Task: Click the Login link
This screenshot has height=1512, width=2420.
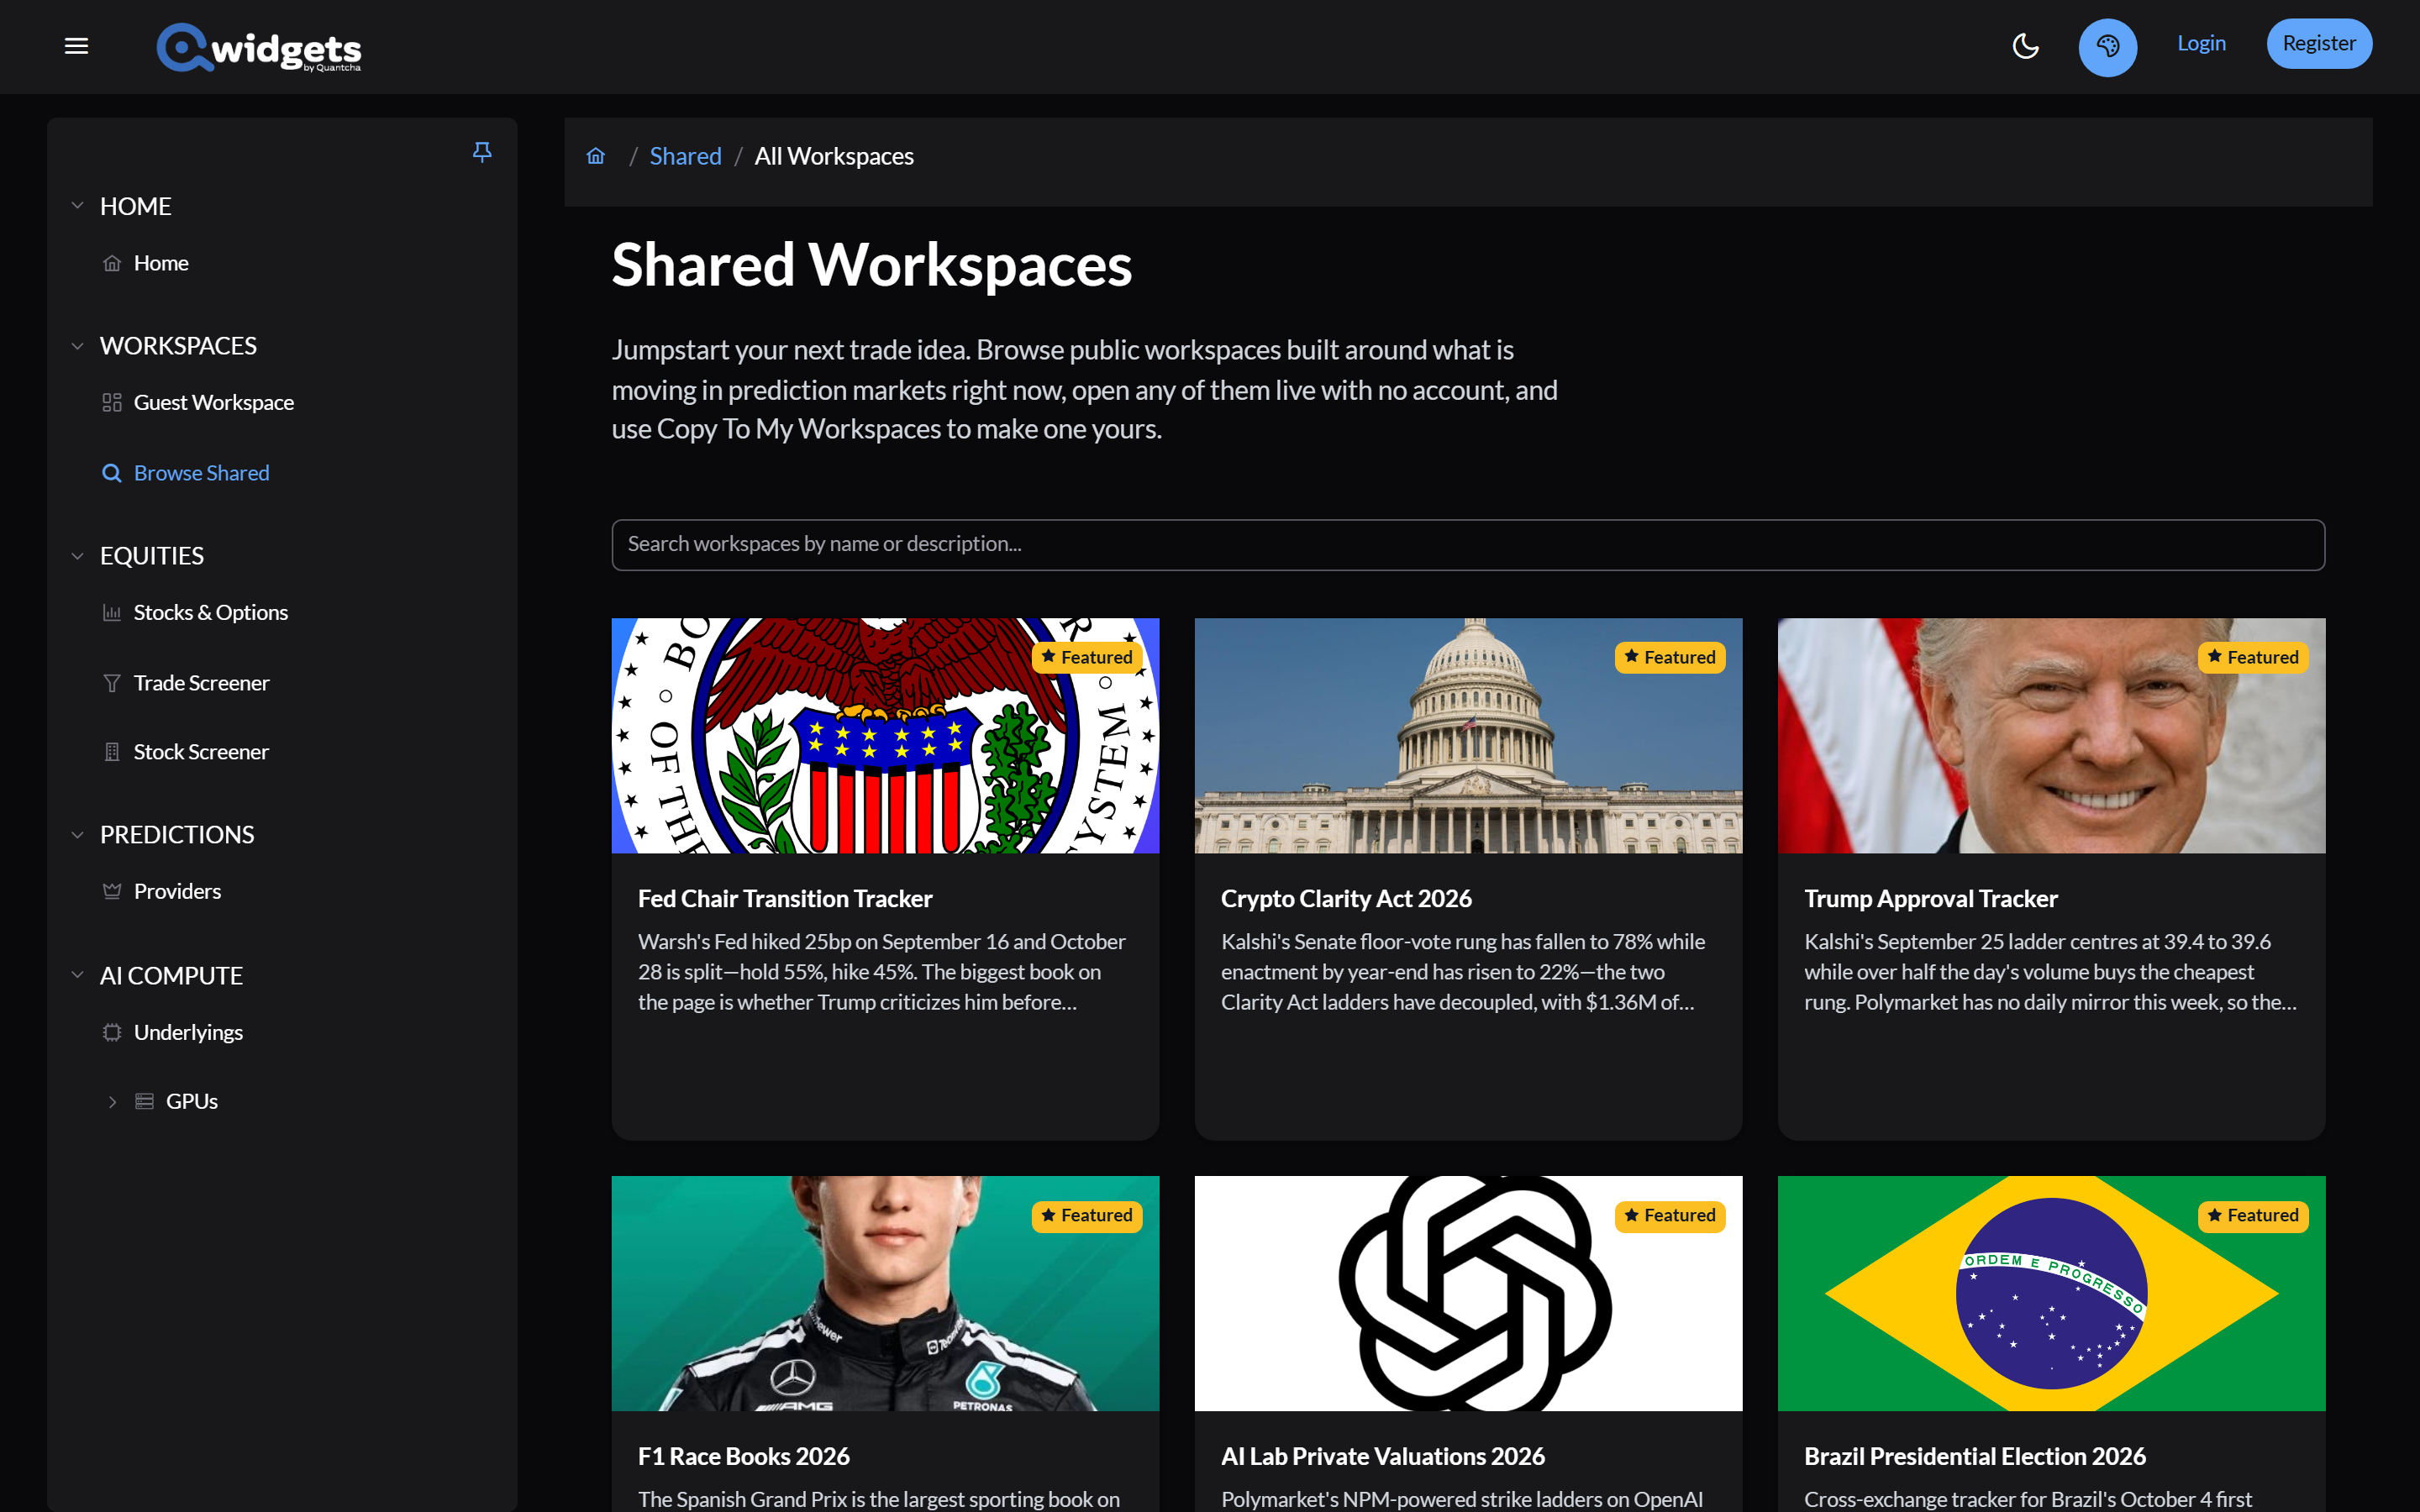Action: click(x=2201, y=43)
